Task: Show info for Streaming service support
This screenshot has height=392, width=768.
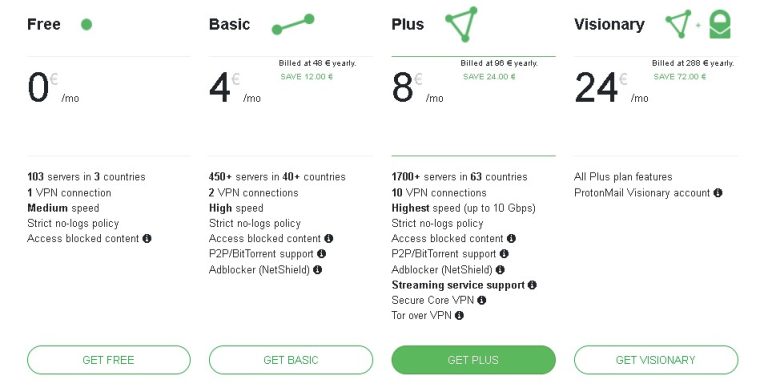Action: pos(532,285)
